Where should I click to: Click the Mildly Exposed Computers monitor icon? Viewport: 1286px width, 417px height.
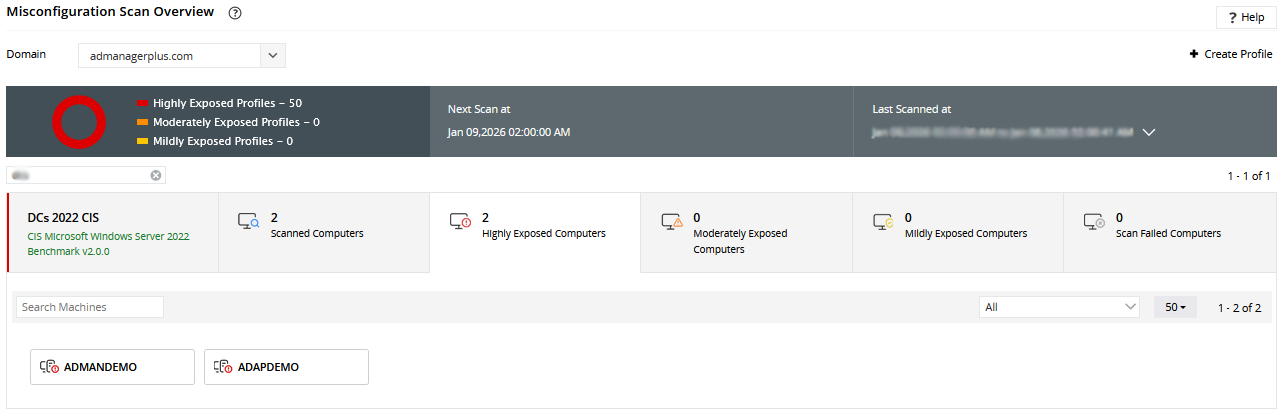pyautogui.click(x=883, y=222)
